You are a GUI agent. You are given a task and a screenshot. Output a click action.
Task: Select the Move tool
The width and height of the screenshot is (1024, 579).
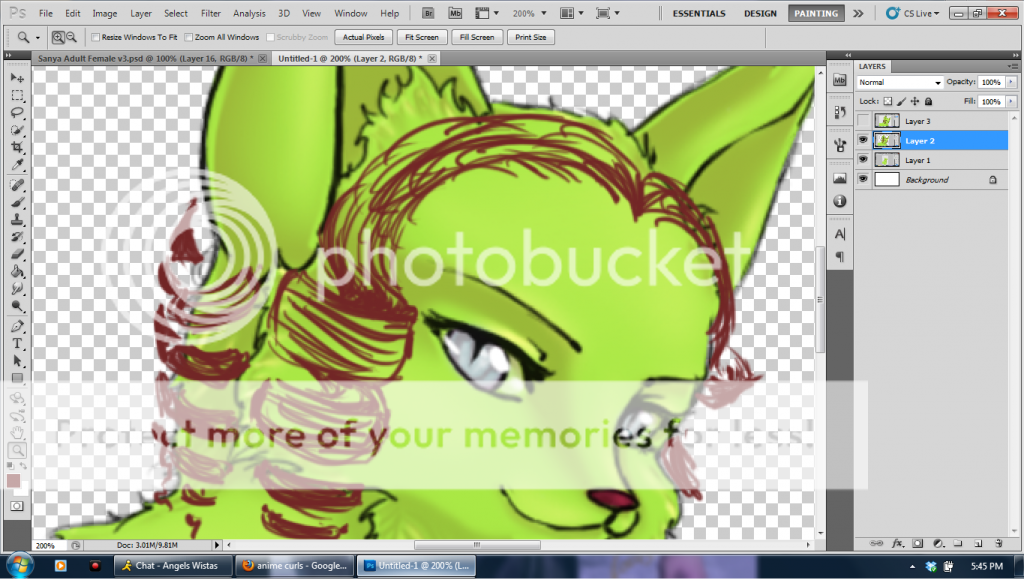coord(17,78)
